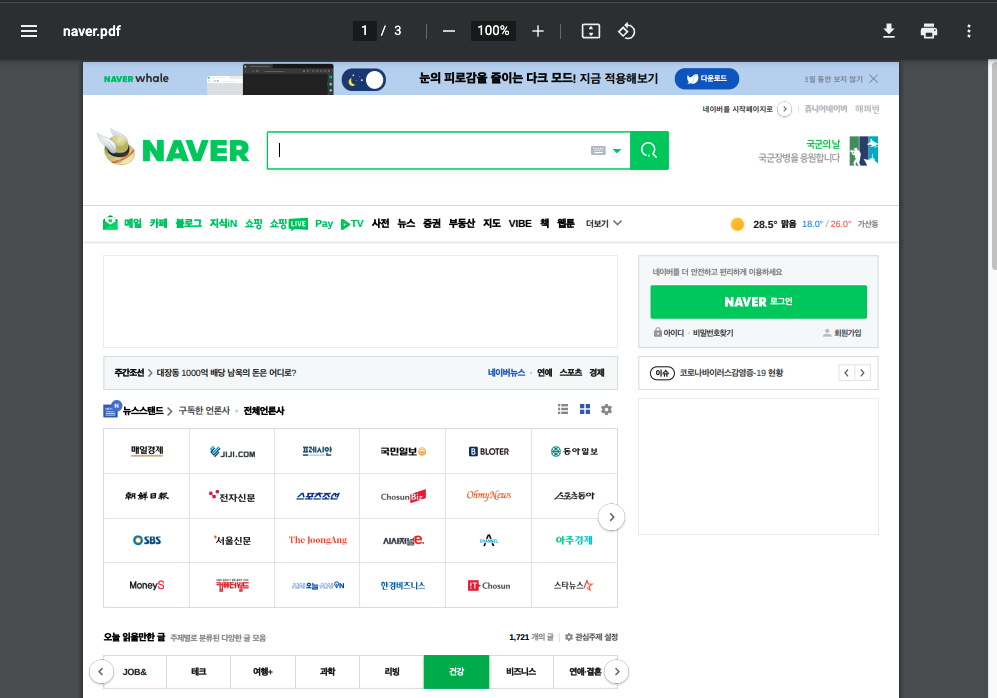This screenshot has height=698, width=997.
Task: Open the VIBE menu item
Action: click(519, 224)
